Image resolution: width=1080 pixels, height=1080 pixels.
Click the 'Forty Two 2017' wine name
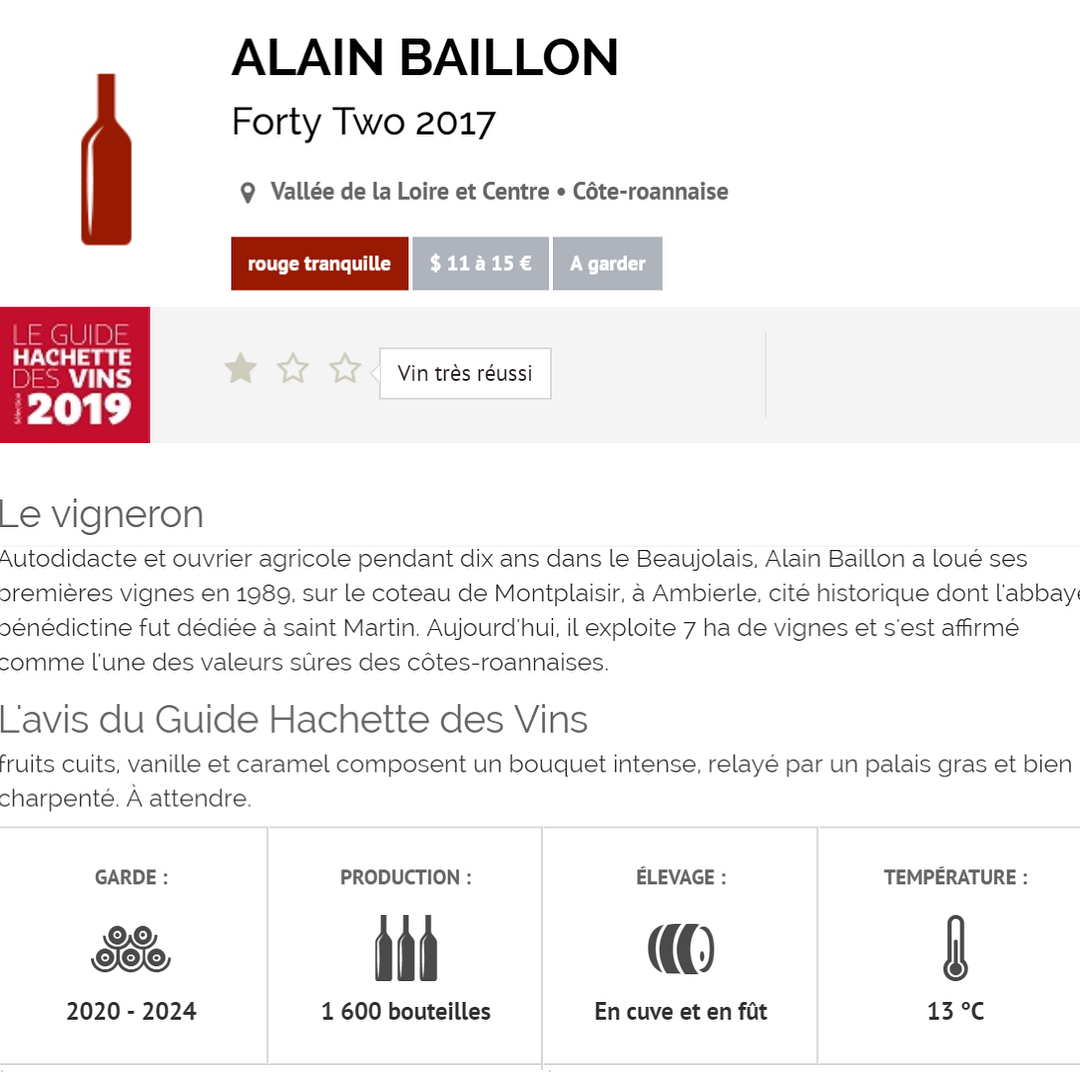click(364, 122)
